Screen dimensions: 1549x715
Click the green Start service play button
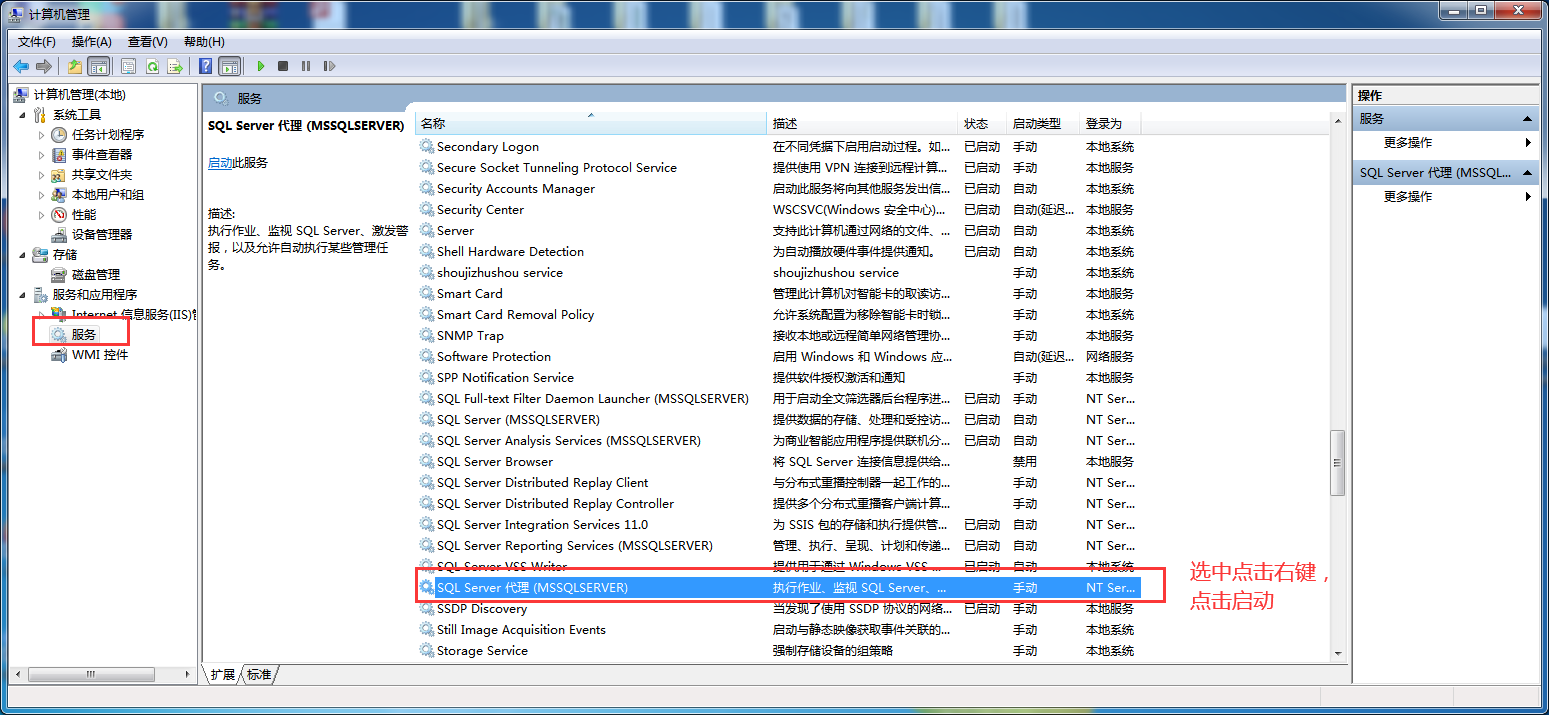[260, 66]
